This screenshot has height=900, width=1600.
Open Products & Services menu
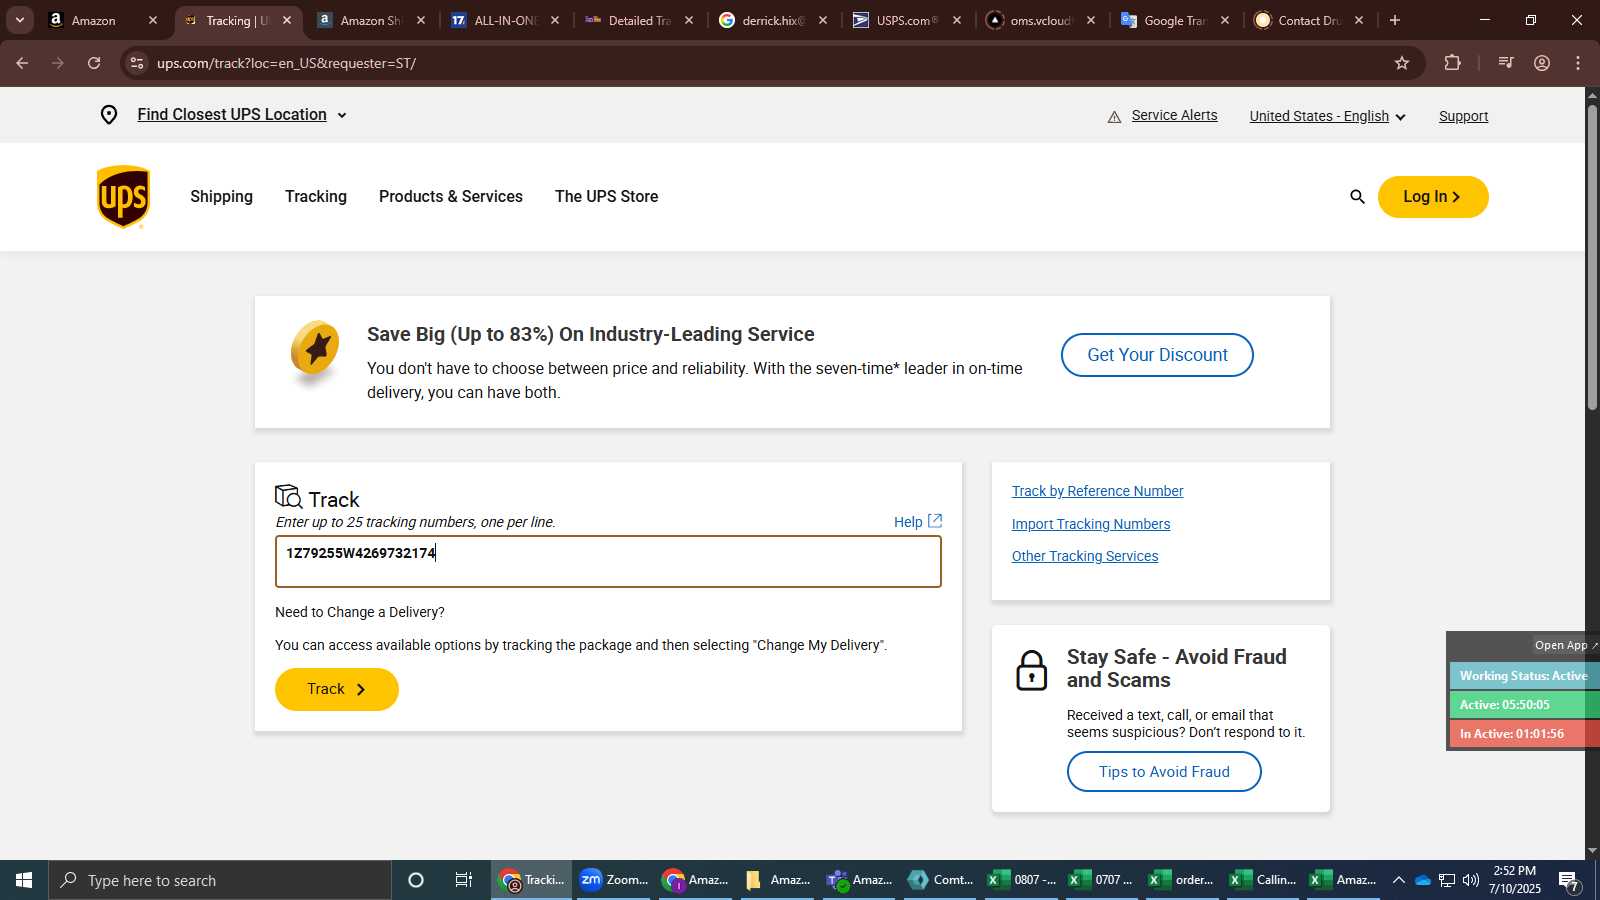pos(451,197)
